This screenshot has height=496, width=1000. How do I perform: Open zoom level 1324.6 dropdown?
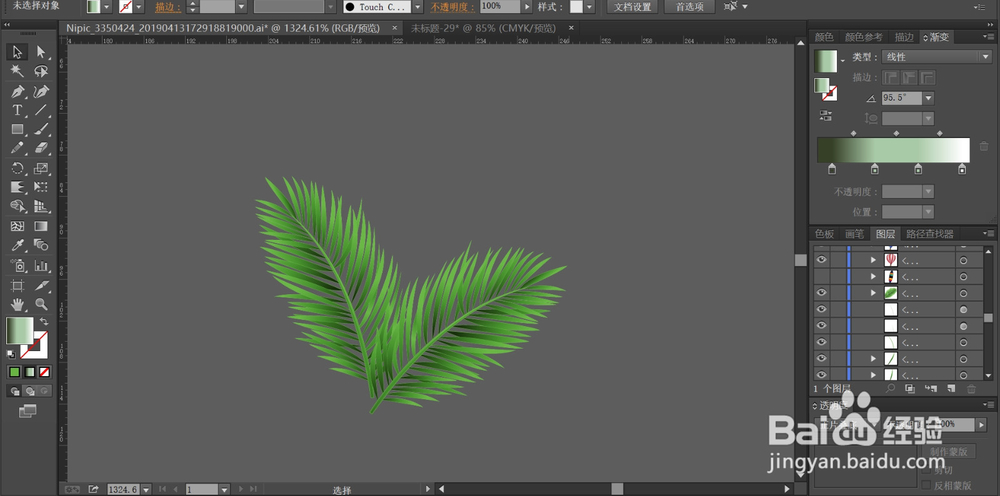[x=145, y=489]
